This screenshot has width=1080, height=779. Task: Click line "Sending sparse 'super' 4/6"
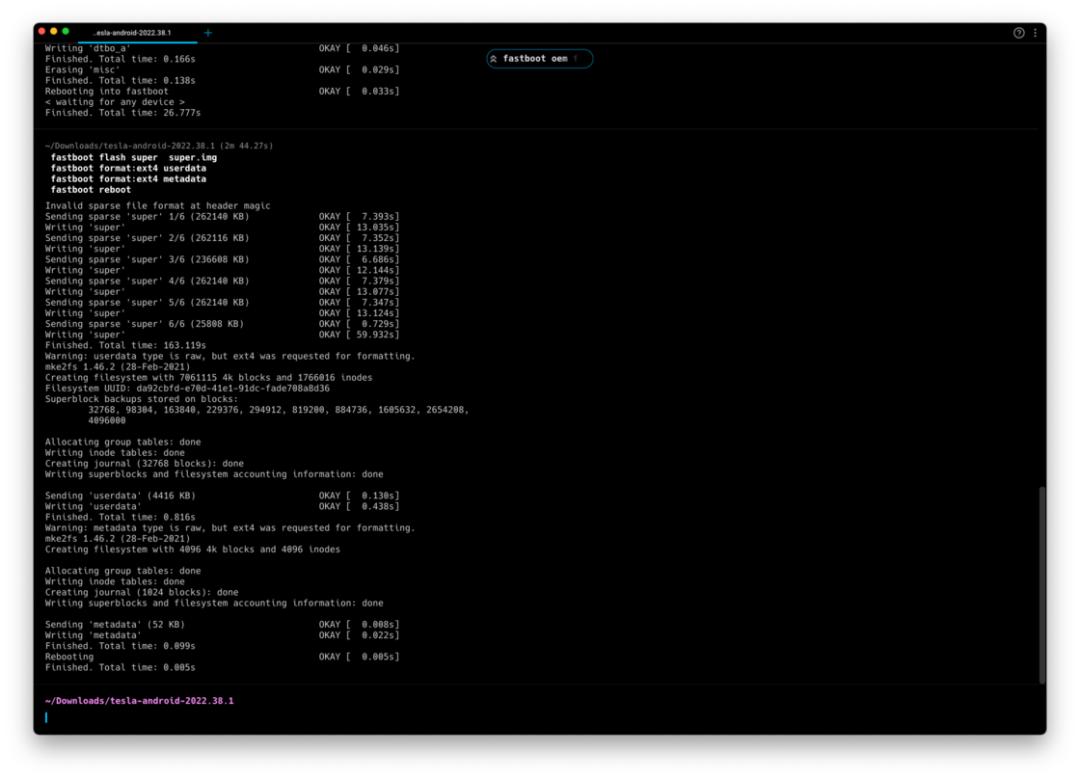tap(147, 280)
